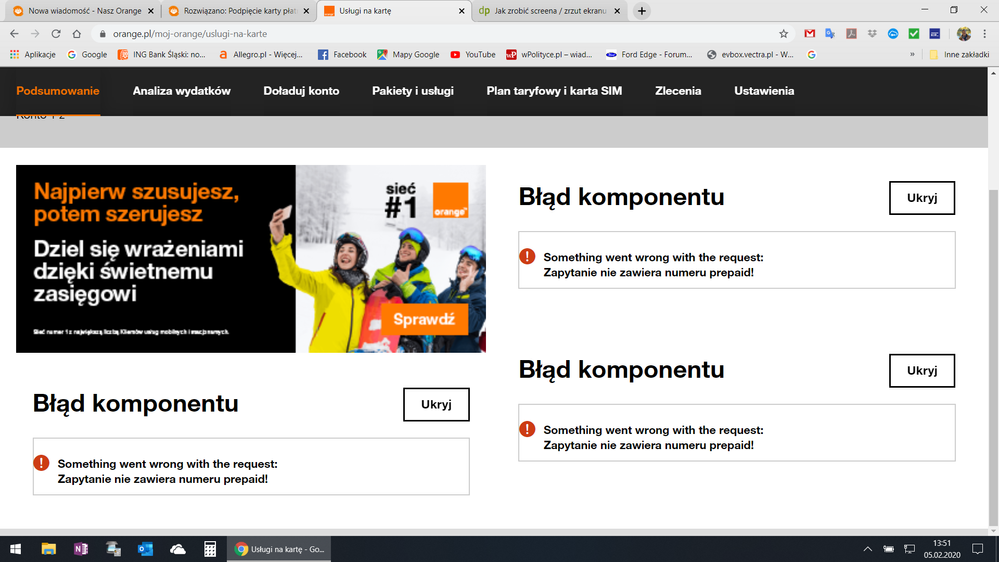Open the browser home page icon
The image size is (999, 562).
pyautogui.click(x=76, y=34)
